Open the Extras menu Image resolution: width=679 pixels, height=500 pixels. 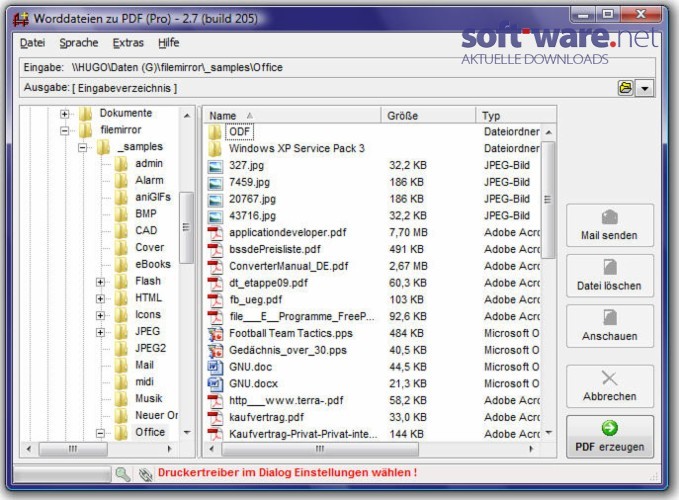[x=128, y=43]
